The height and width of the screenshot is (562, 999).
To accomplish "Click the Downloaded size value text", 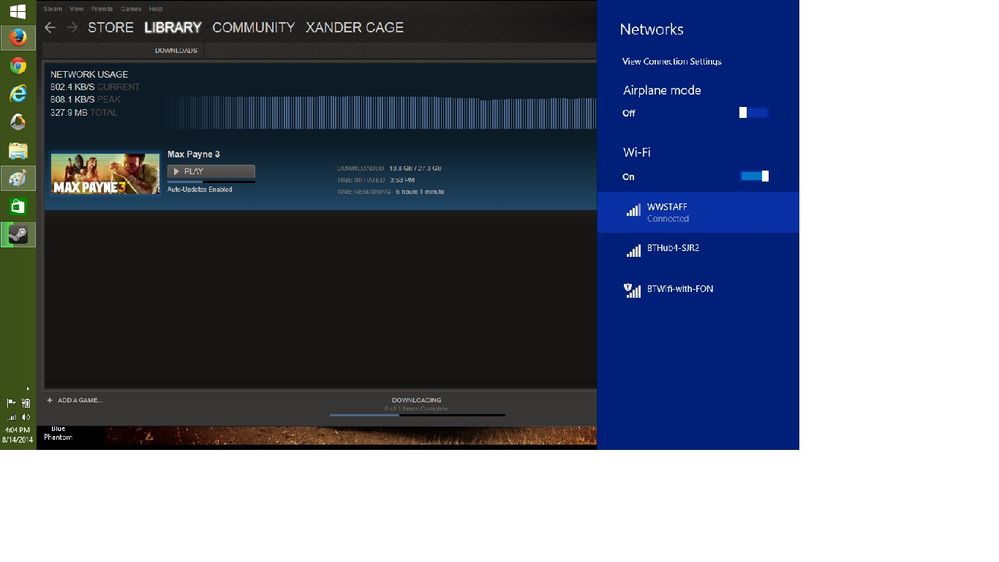I will point(415,168).
